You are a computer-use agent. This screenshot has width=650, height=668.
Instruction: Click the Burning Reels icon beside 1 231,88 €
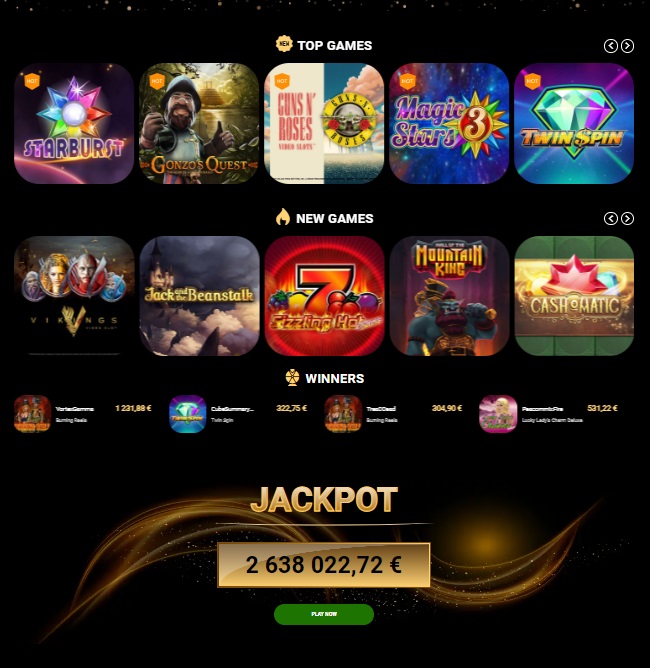[32, 414]
